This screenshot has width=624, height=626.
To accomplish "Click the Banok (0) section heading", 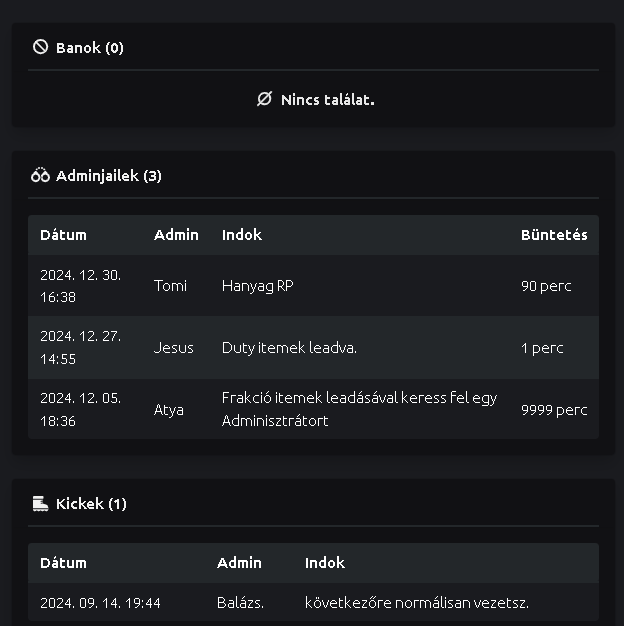I will (x=90, y=47).
